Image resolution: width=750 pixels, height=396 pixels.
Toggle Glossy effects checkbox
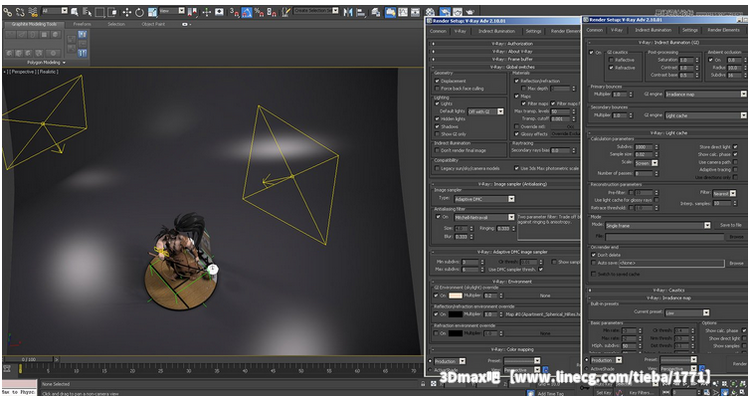pos(517,134)
